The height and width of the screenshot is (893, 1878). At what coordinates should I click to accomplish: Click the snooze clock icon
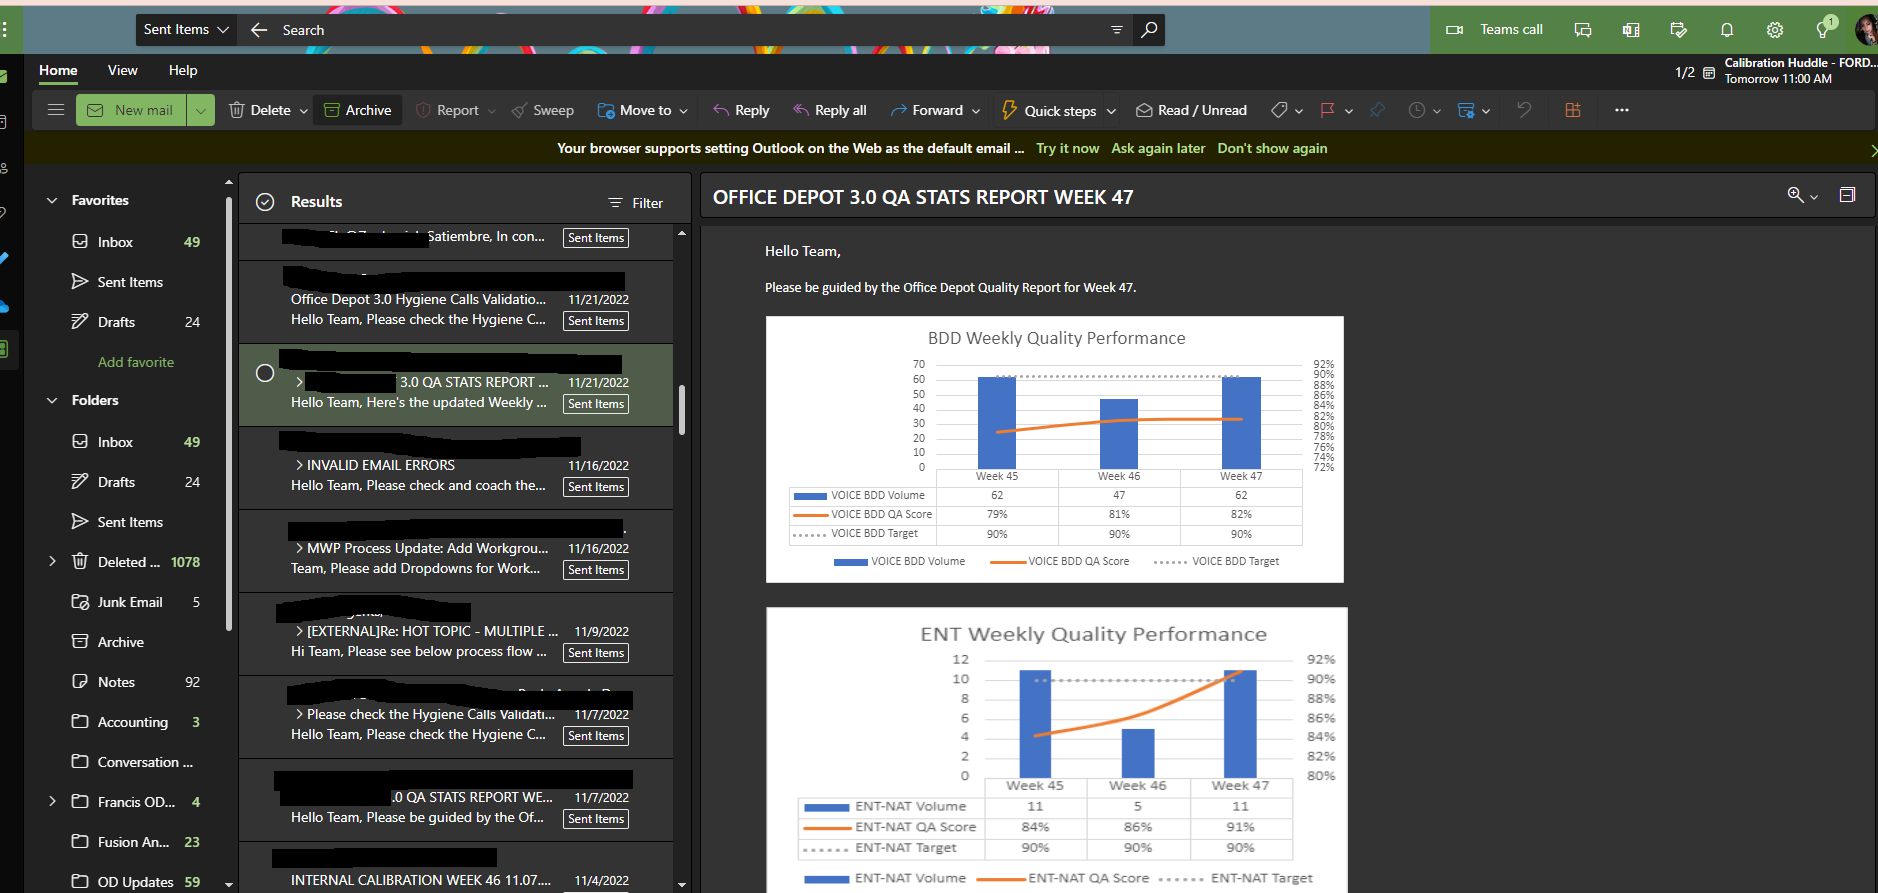(1417, 110)
